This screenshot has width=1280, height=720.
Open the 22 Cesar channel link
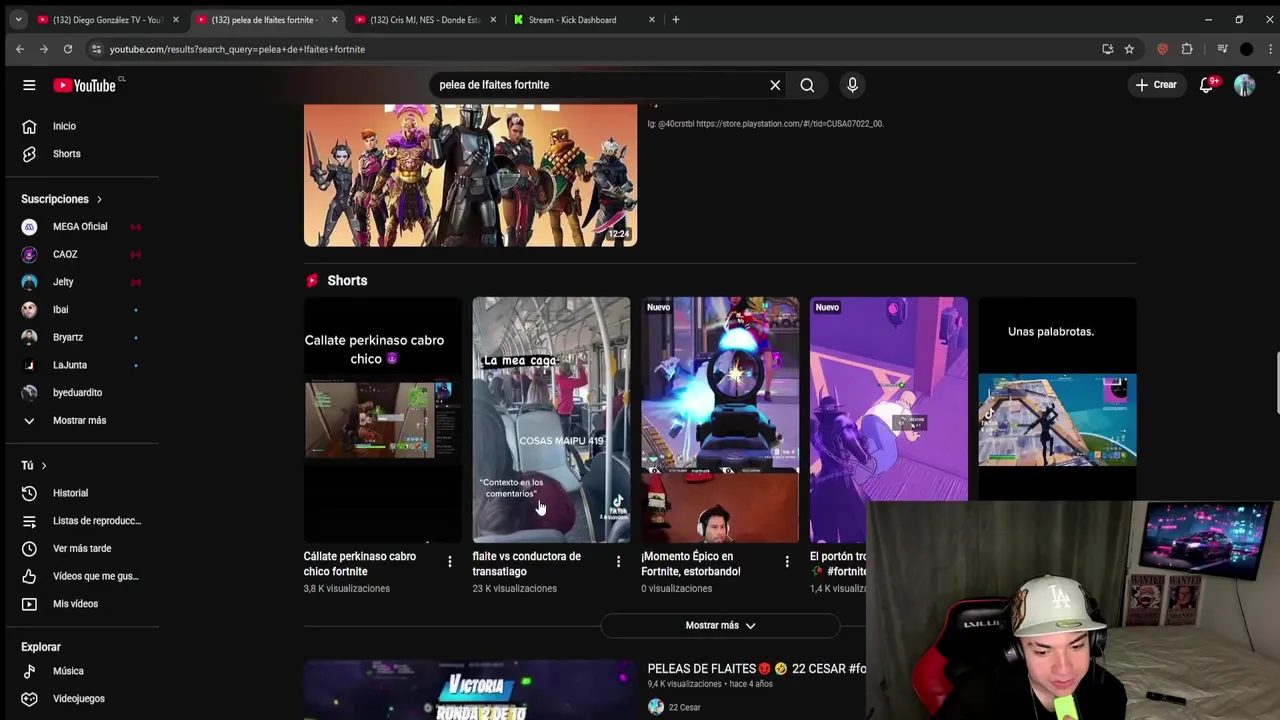(684, 707)
